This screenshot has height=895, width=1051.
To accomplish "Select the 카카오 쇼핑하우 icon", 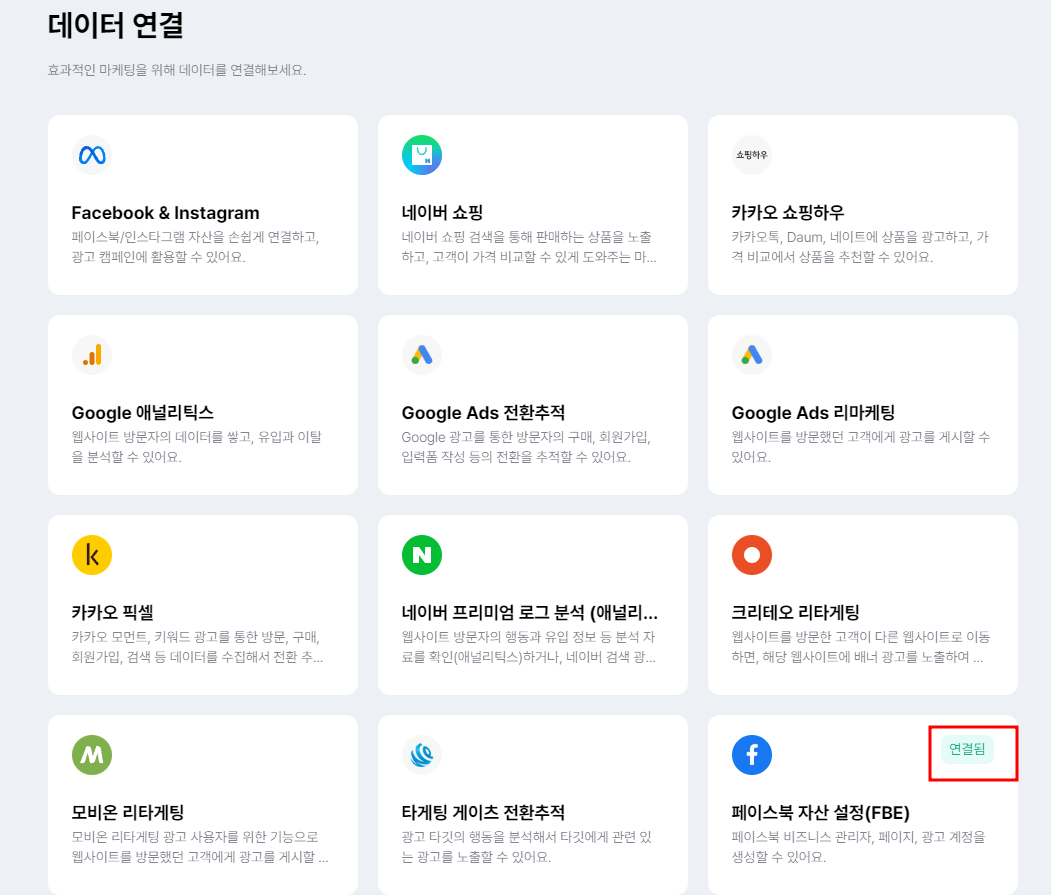I will (752, 155).
